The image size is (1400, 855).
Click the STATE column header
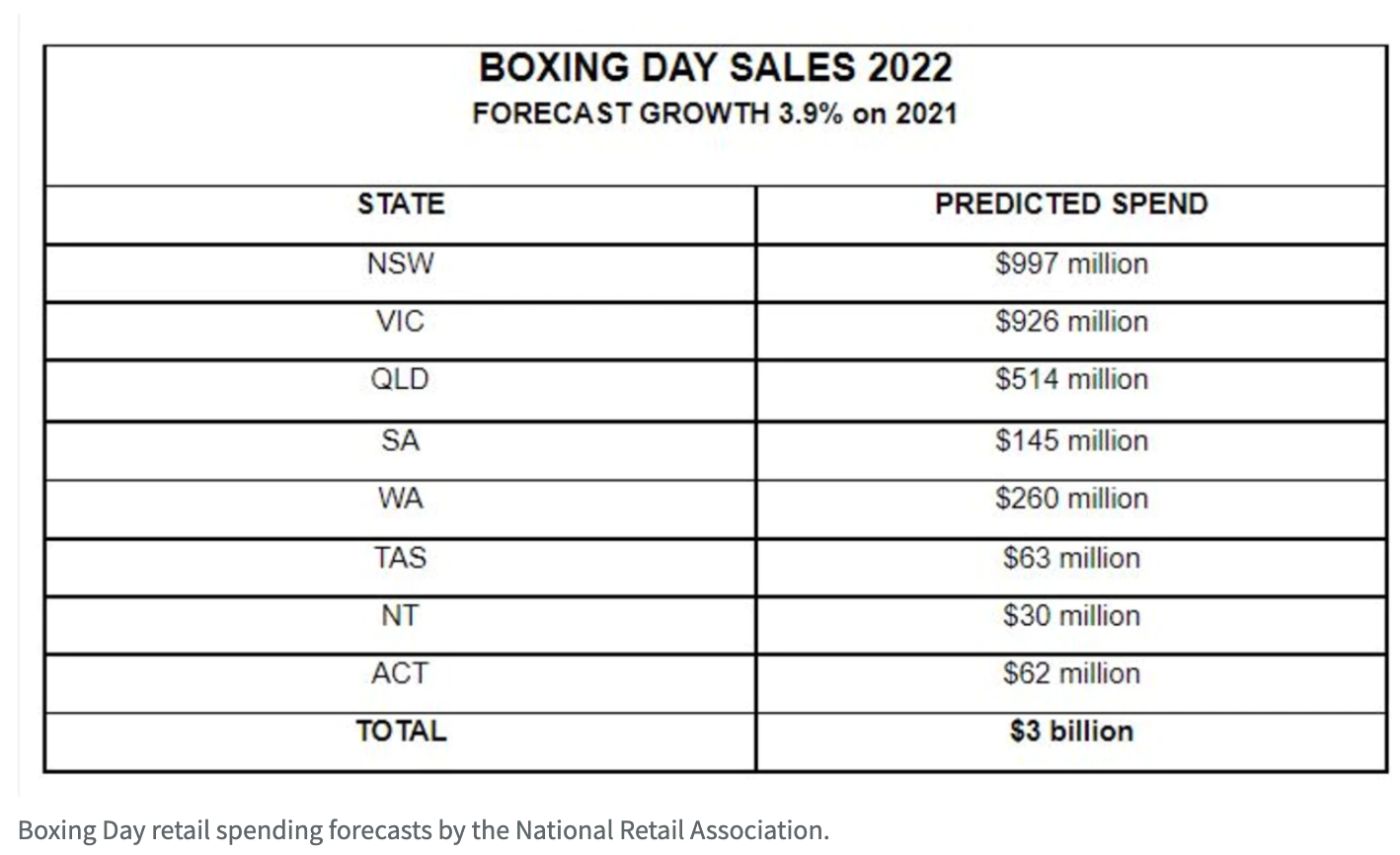pyautogui.click(x=401, y=205)
